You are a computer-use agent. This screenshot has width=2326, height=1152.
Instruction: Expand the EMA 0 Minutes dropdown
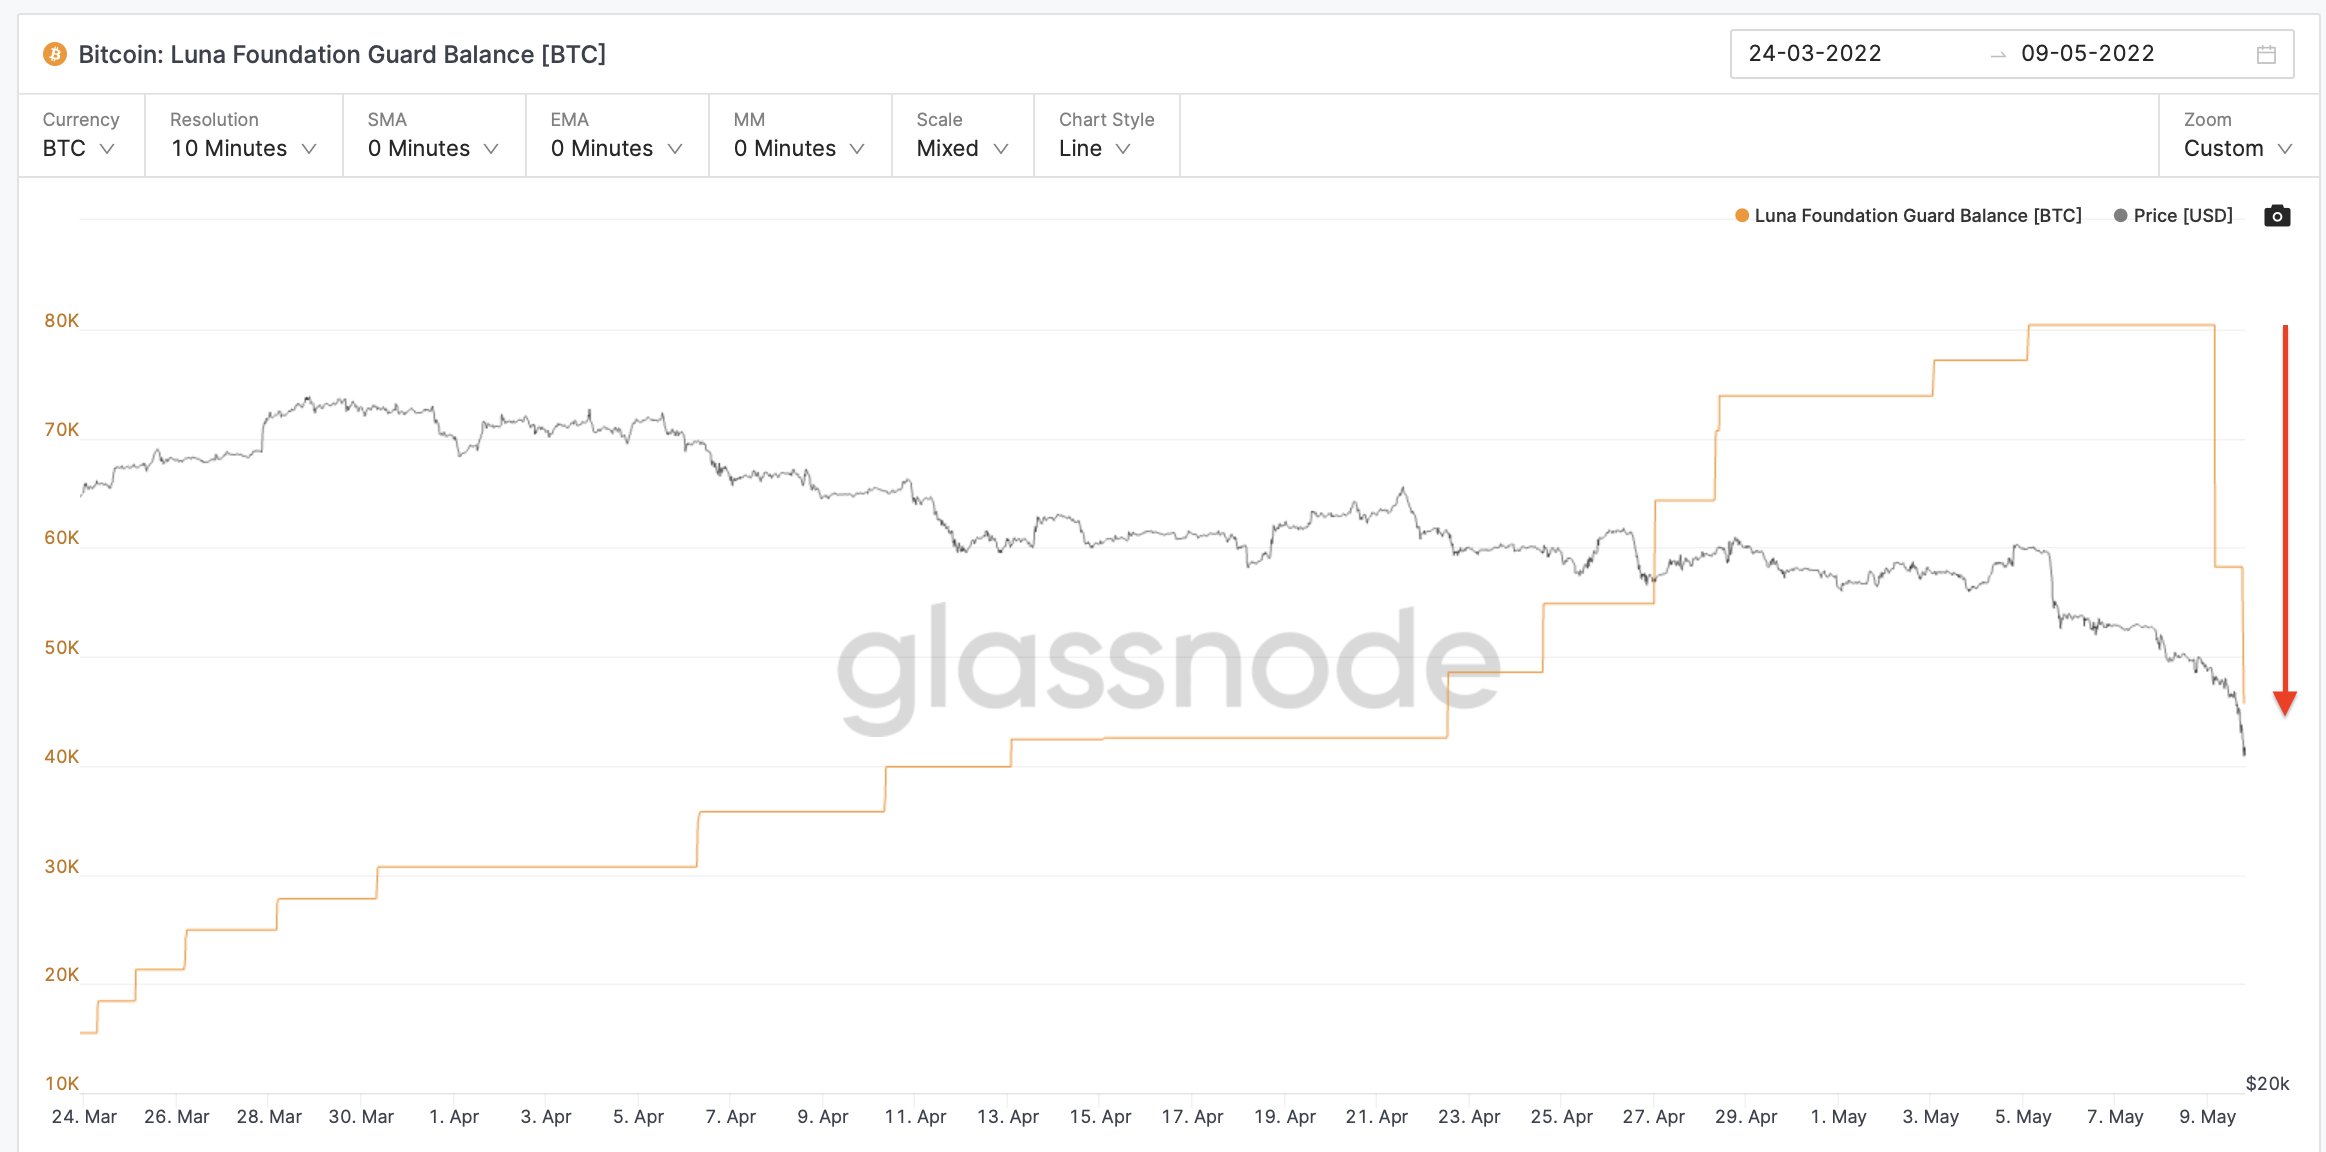616,148
